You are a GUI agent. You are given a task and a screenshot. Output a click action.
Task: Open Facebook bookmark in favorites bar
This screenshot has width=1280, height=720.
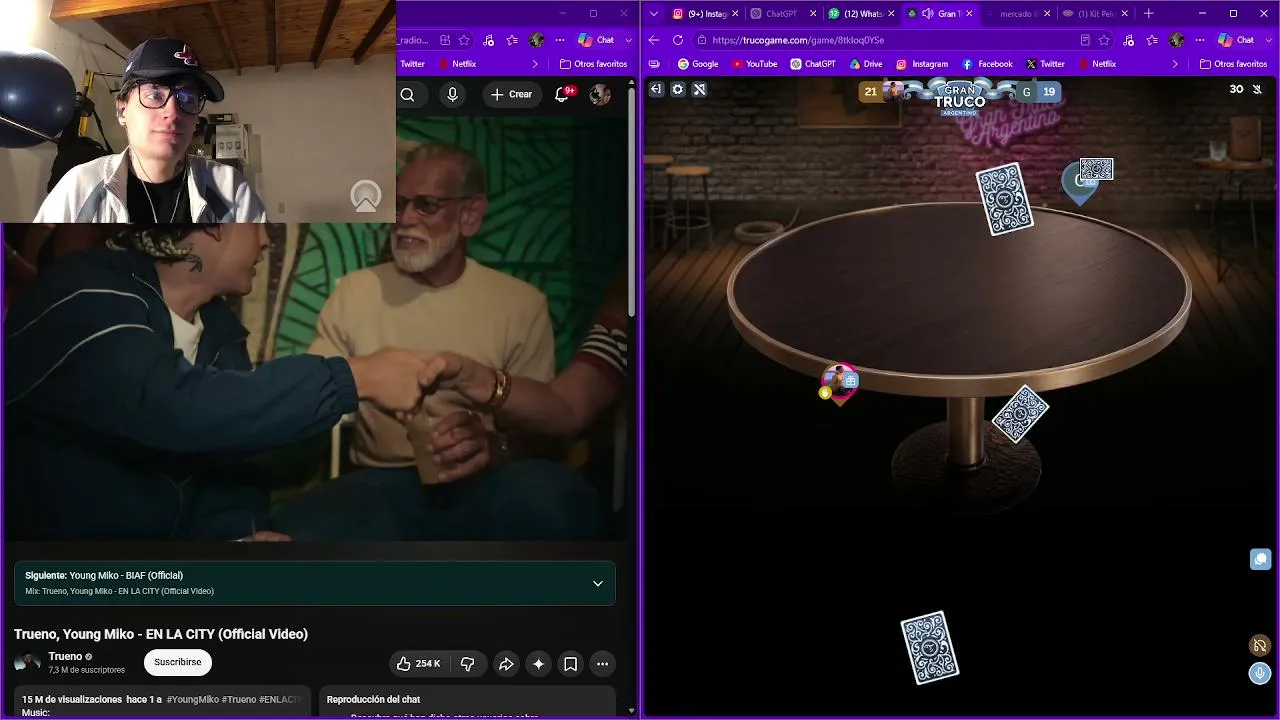988,64
